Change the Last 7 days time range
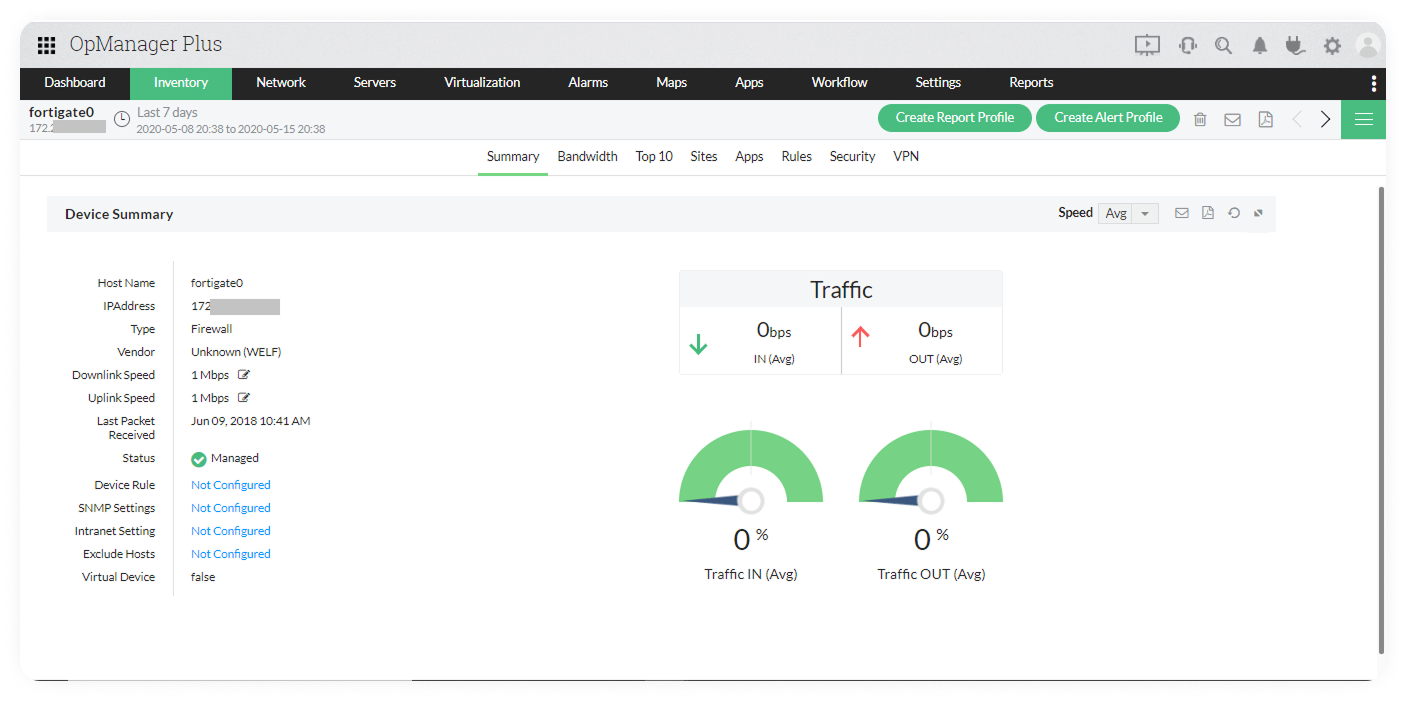Screen dimensions: 1406x701 (167, 113)
